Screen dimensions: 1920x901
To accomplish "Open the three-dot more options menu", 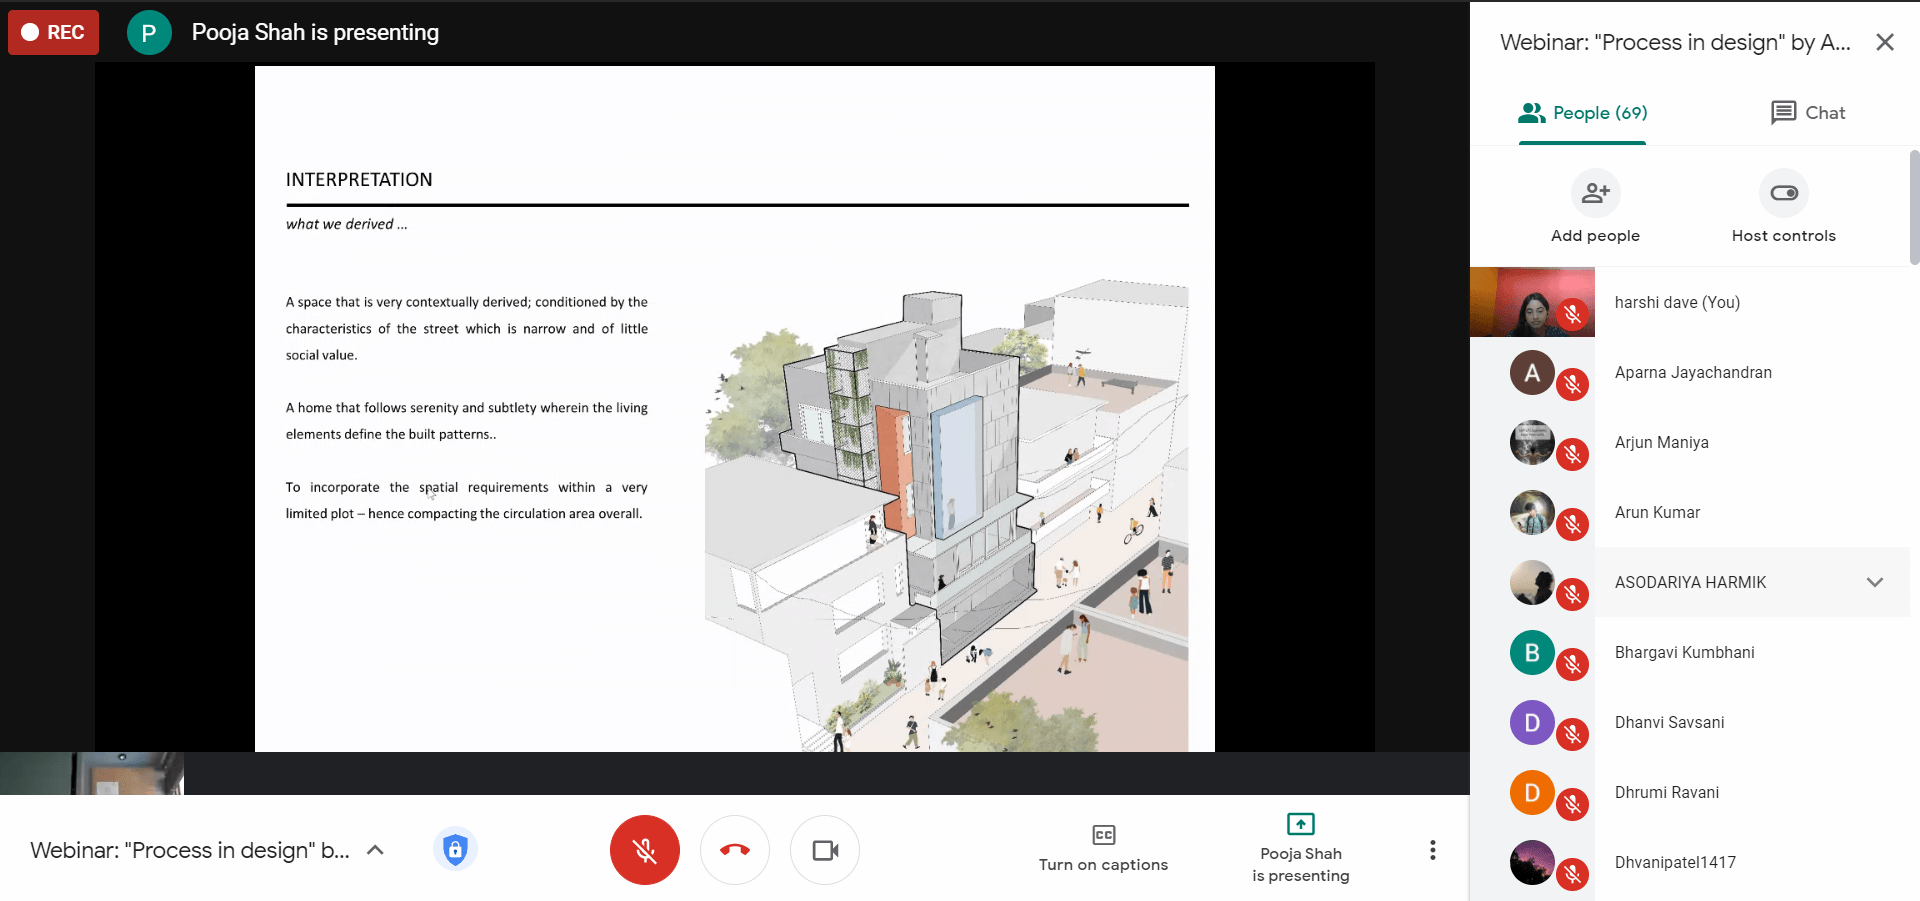I will point(1432,850).
